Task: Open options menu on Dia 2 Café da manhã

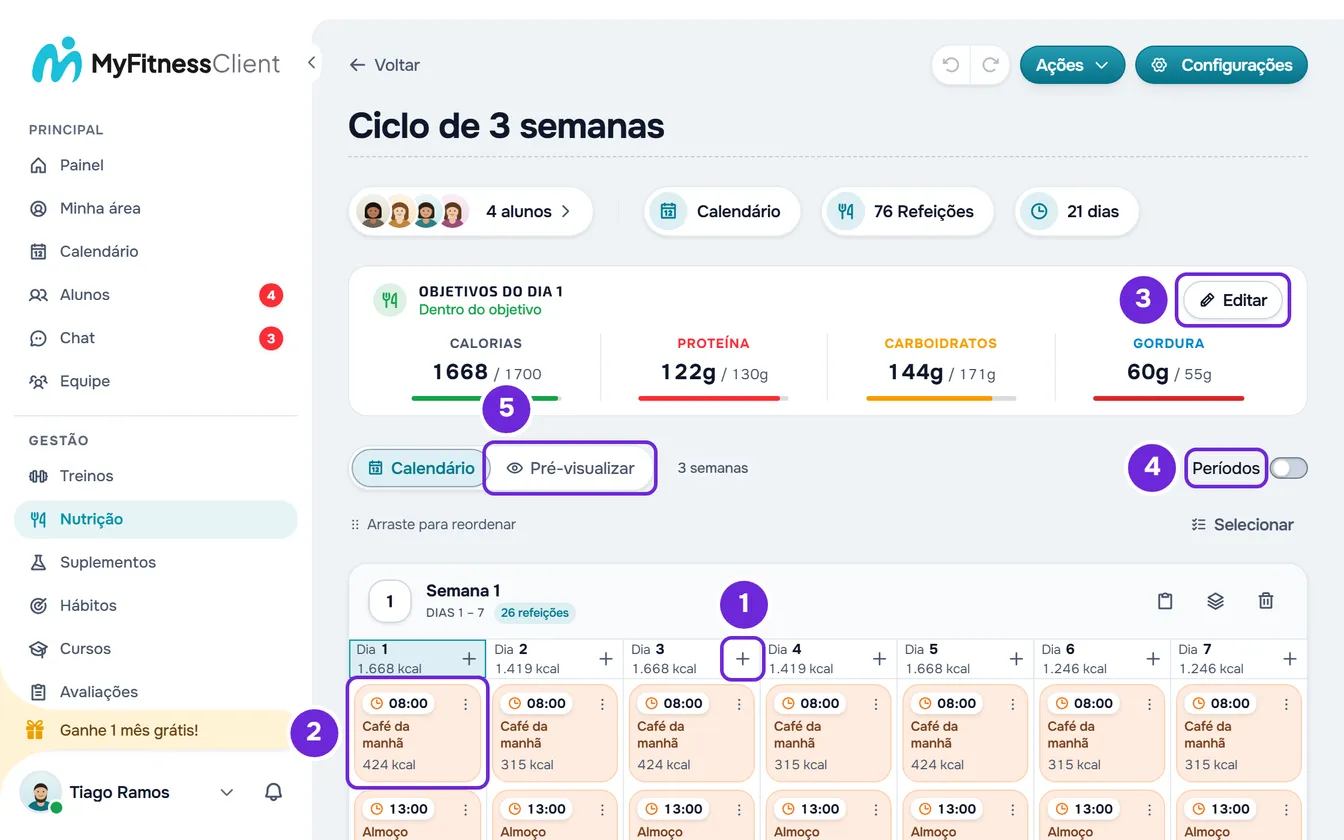Action: [602, 704]
